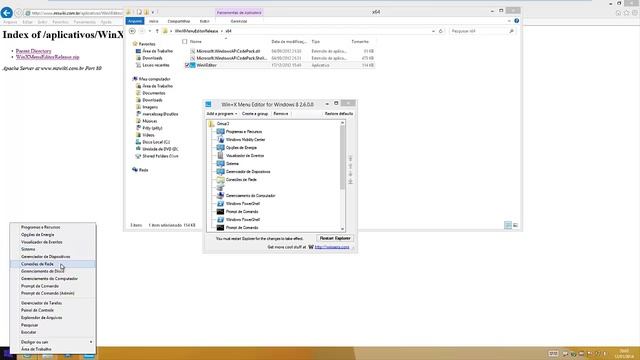Screen dimensions: 640x360
Task: Expand the Desligar ou sair submenu arrow
Action: point(91,342)
